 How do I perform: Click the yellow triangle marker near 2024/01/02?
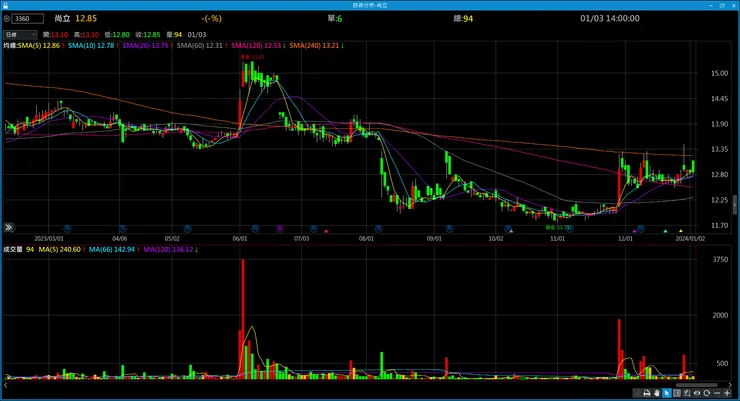tap(681, 231)
